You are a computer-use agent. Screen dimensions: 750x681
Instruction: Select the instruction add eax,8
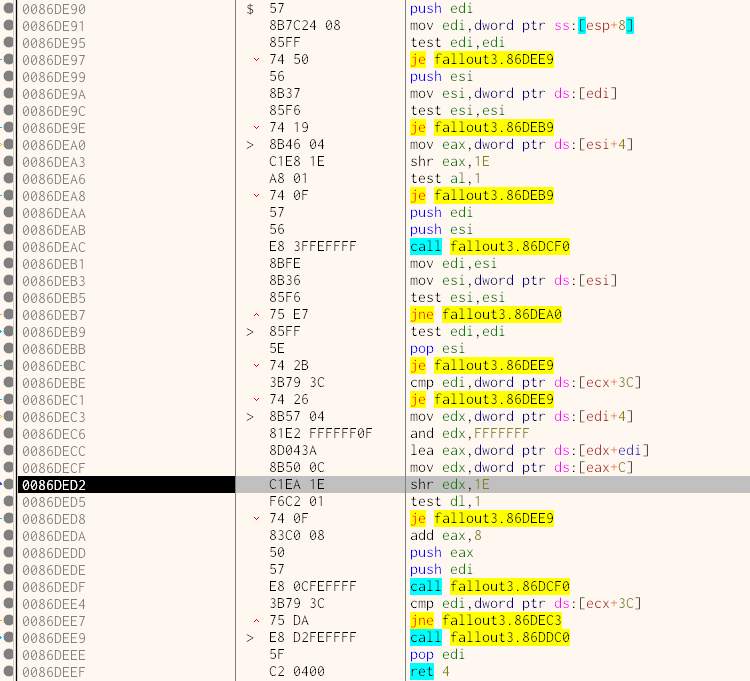[445, 536]
